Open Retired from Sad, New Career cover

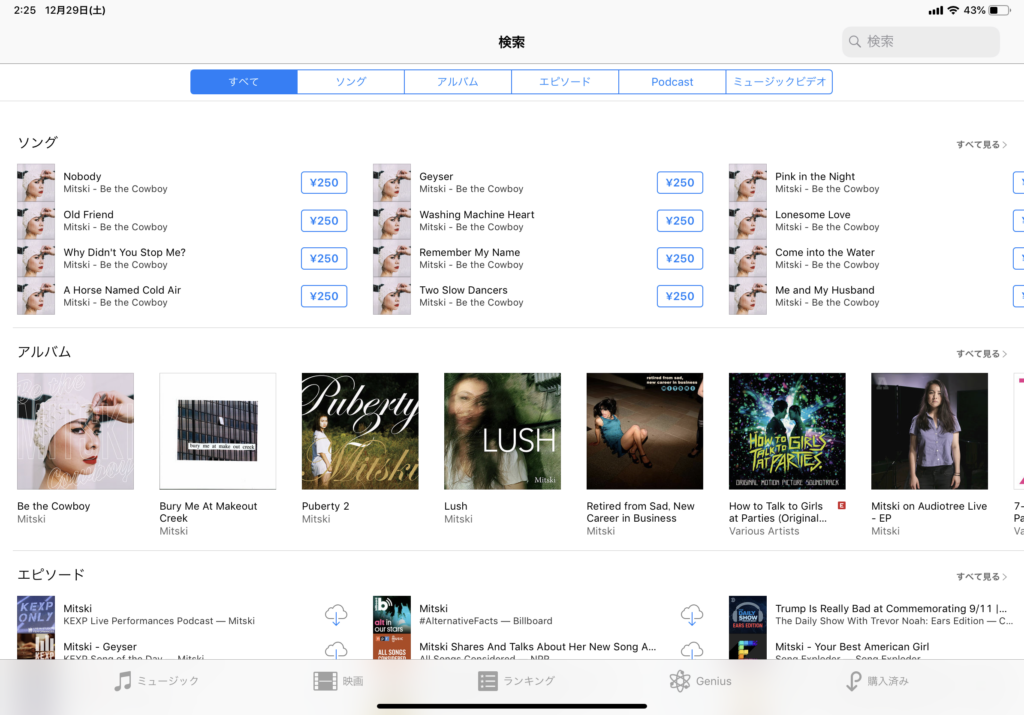click(645, 431)
